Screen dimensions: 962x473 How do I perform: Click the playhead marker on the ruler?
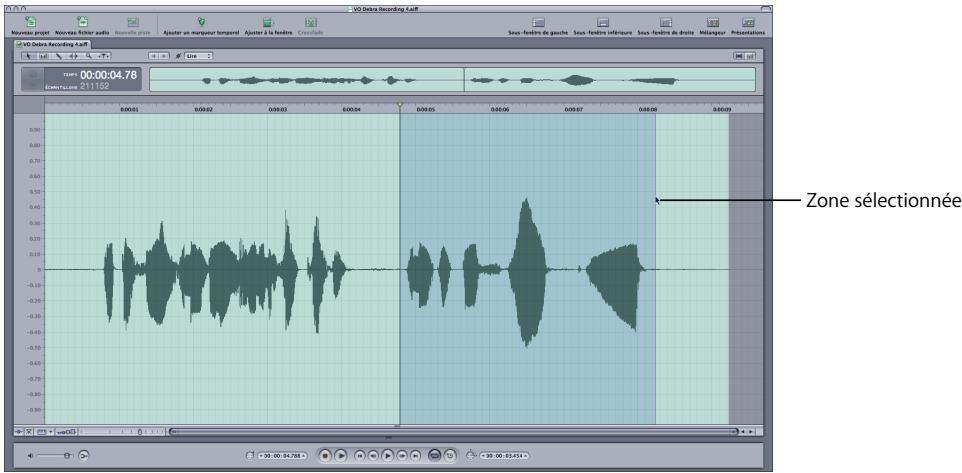tap(400, 106)
